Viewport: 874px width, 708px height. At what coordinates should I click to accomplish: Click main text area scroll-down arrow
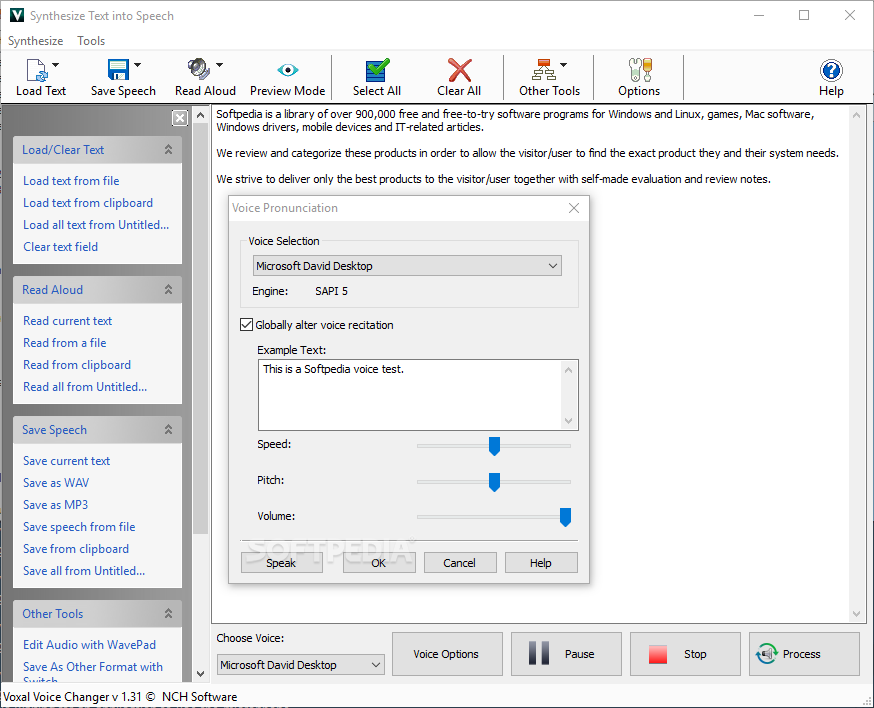click(x=856, y=614)
